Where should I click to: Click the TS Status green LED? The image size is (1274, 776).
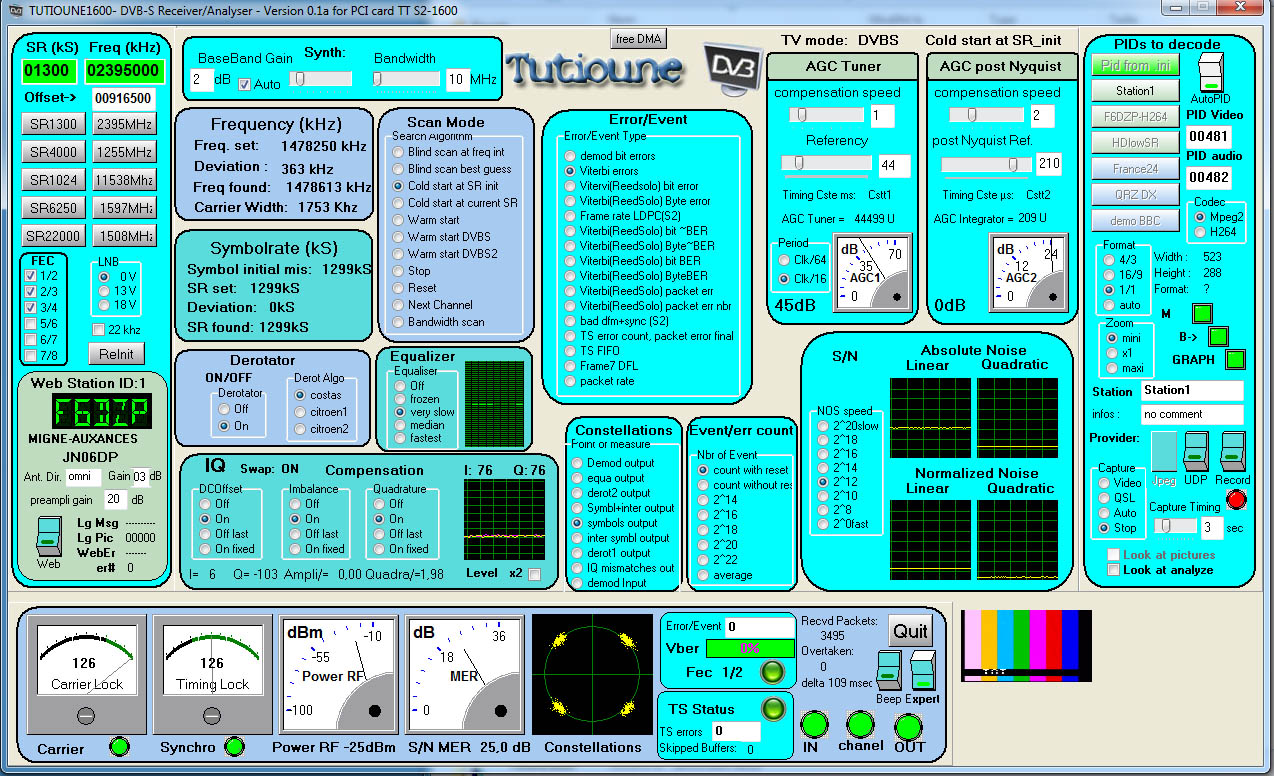pyautogui.click(x=773, y=708)
